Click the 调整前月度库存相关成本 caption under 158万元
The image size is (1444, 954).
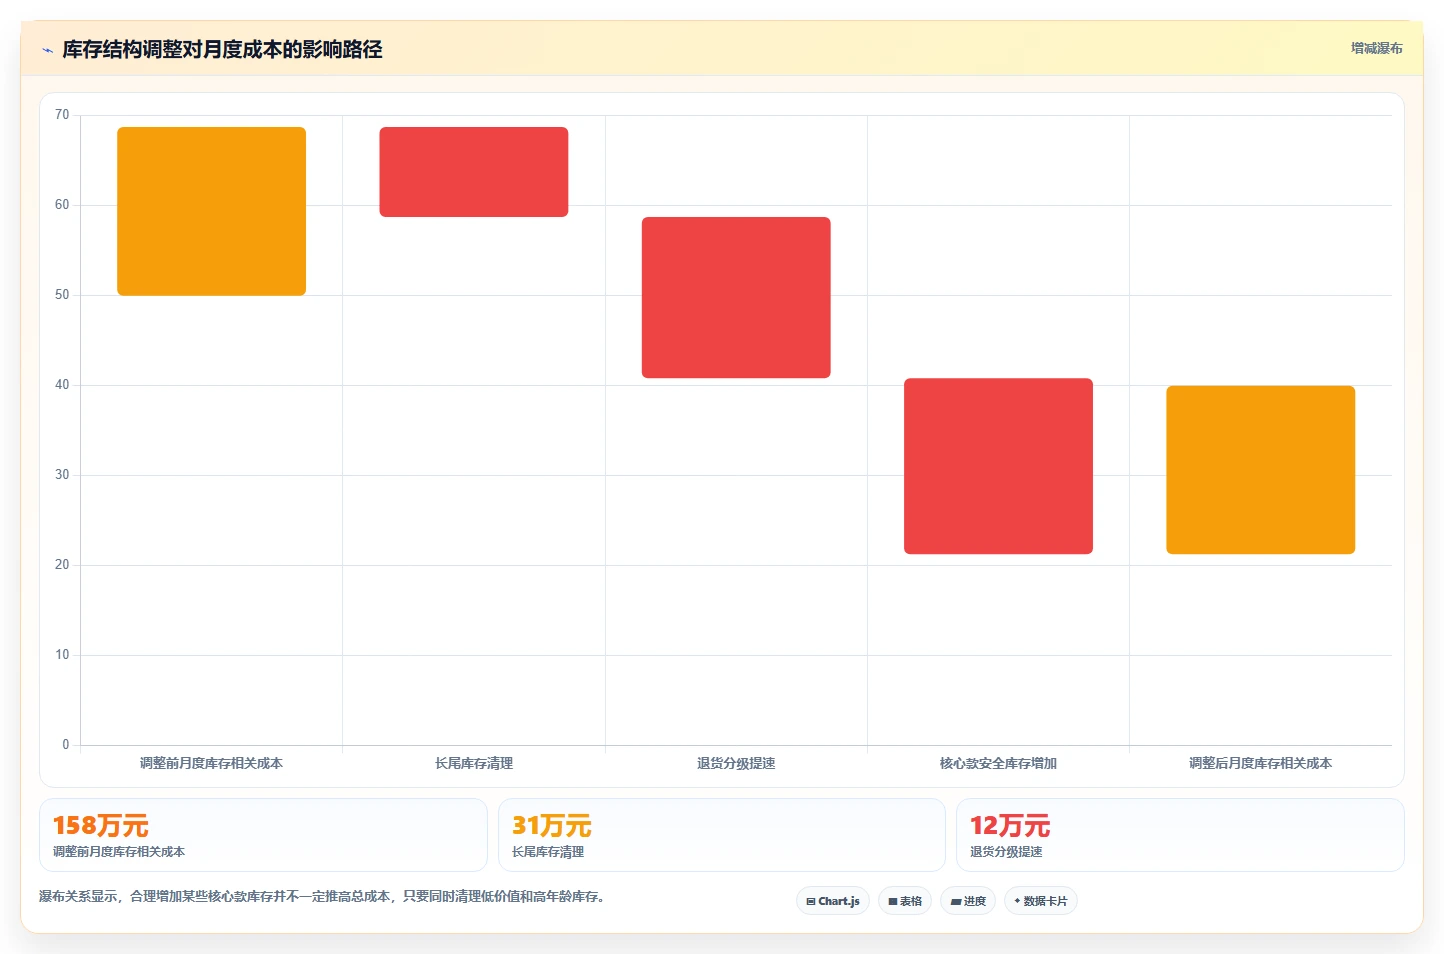[119, 852]
